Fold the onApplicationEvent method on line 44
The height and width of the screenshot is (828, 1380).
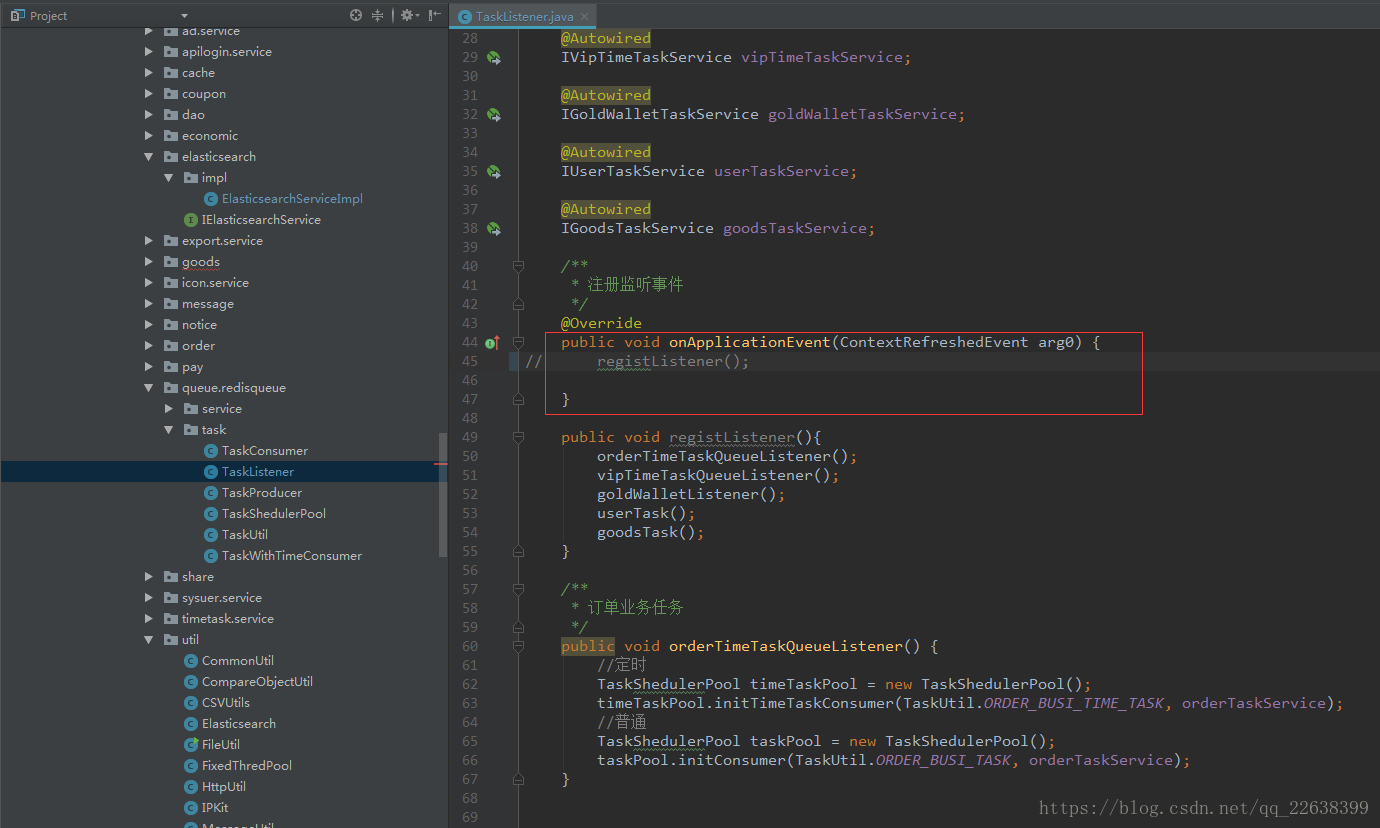click(x=518, y=343)
